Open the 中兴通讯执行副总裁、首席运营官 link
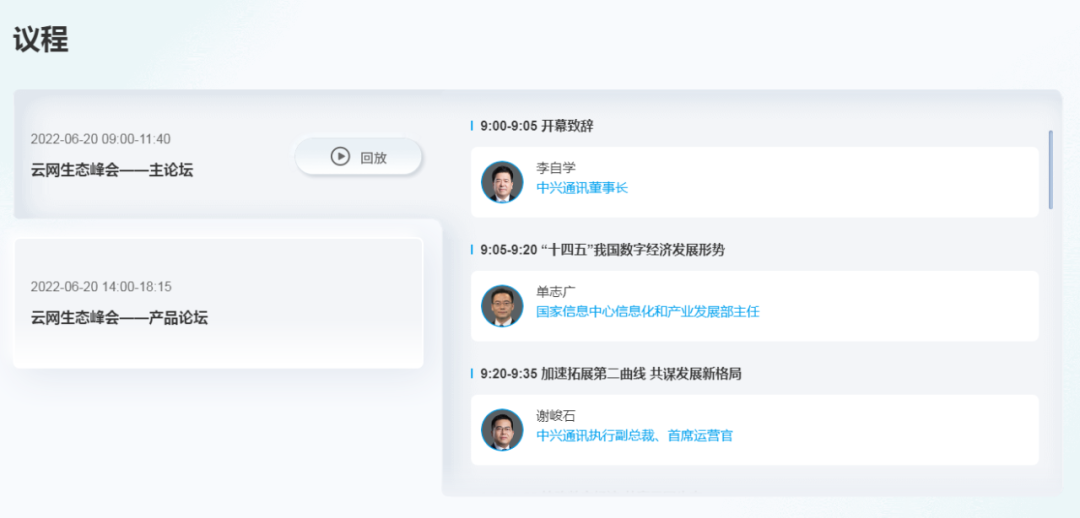Viewport: 1080px width, 518px height. 635,436
